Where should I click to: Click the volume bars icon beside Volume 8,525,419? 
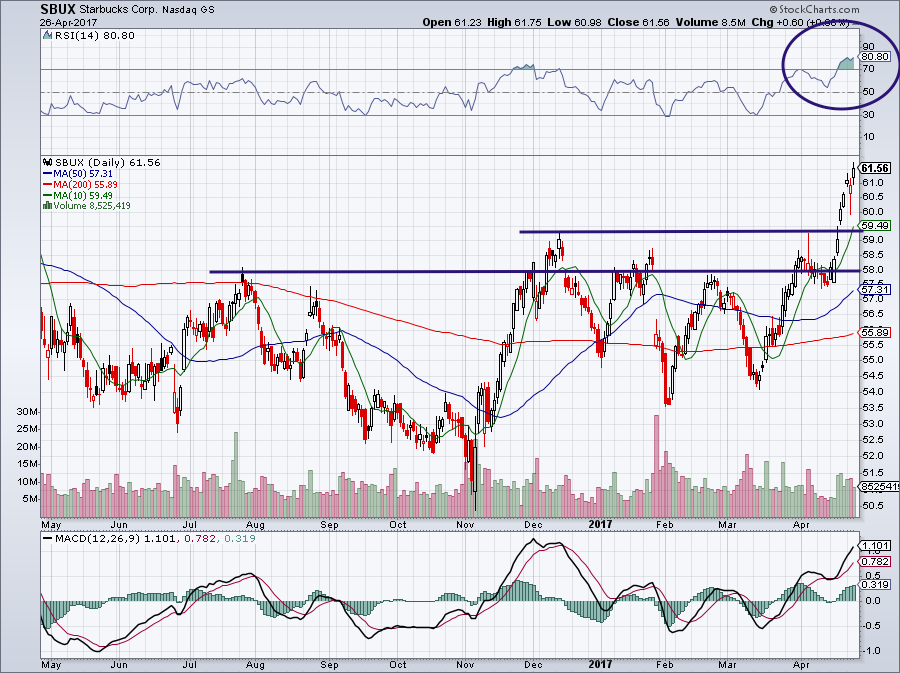tap(48, 205)
